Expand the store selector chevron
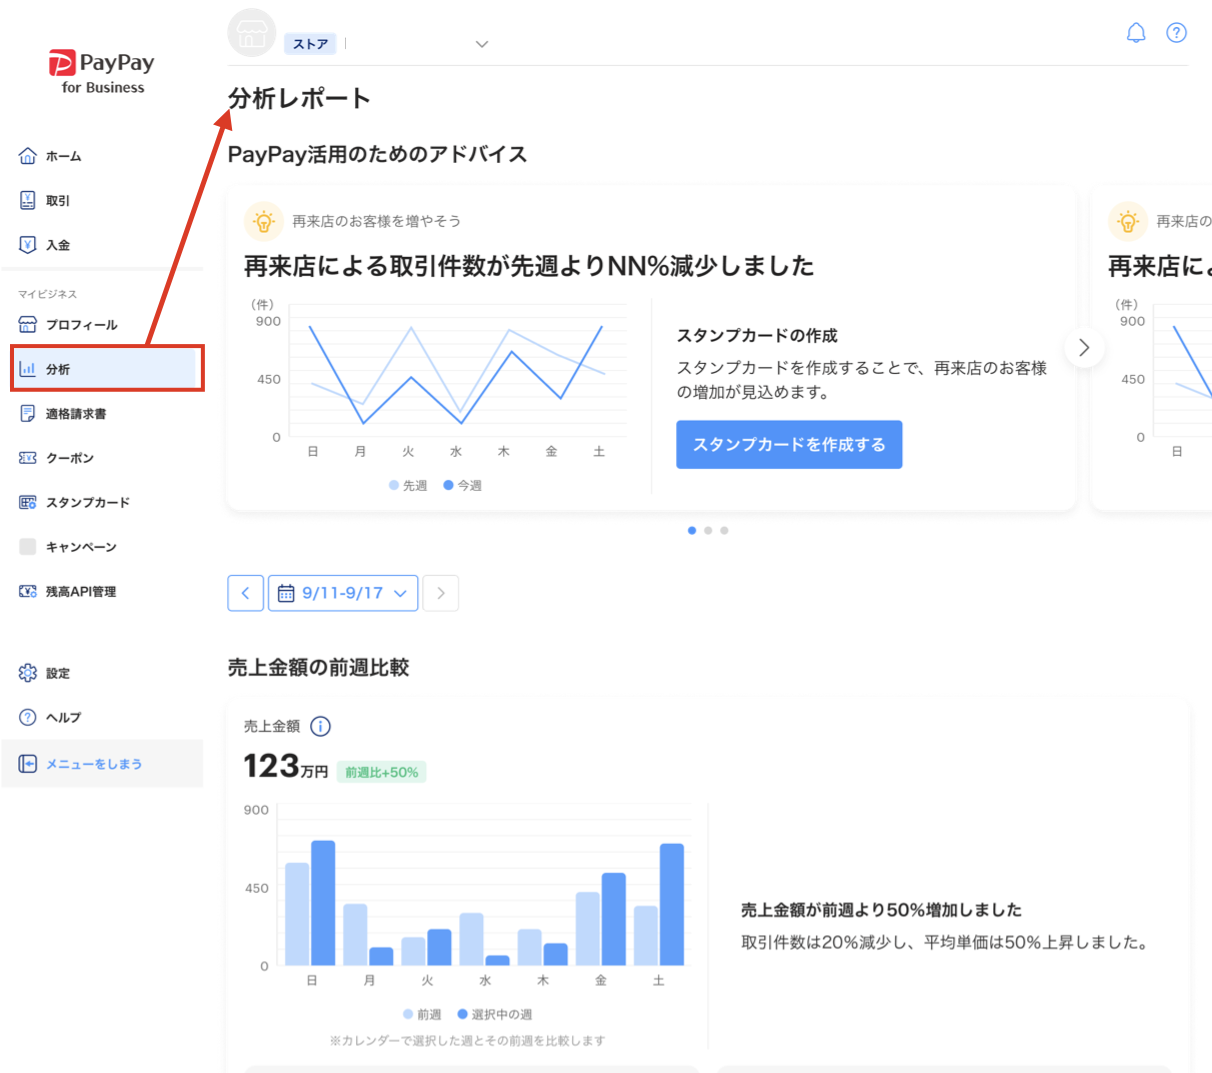The height and width of the screenshot is (1073, 1212). [x=482, y=44]
